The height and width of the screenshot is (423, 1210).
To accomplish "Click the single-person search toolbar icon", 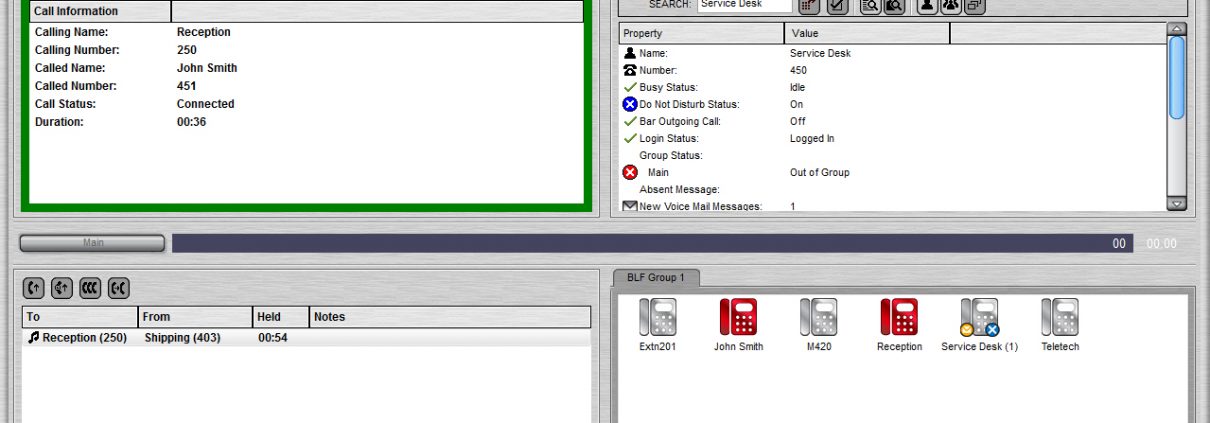I will click(x=926, y=6).
